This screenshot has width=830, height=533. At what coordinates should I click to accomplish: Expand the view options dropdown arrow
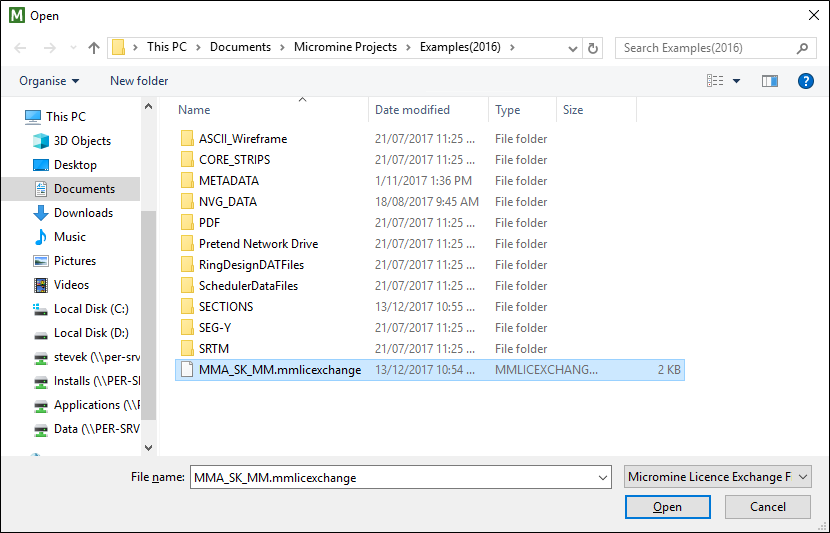point(736,81)
